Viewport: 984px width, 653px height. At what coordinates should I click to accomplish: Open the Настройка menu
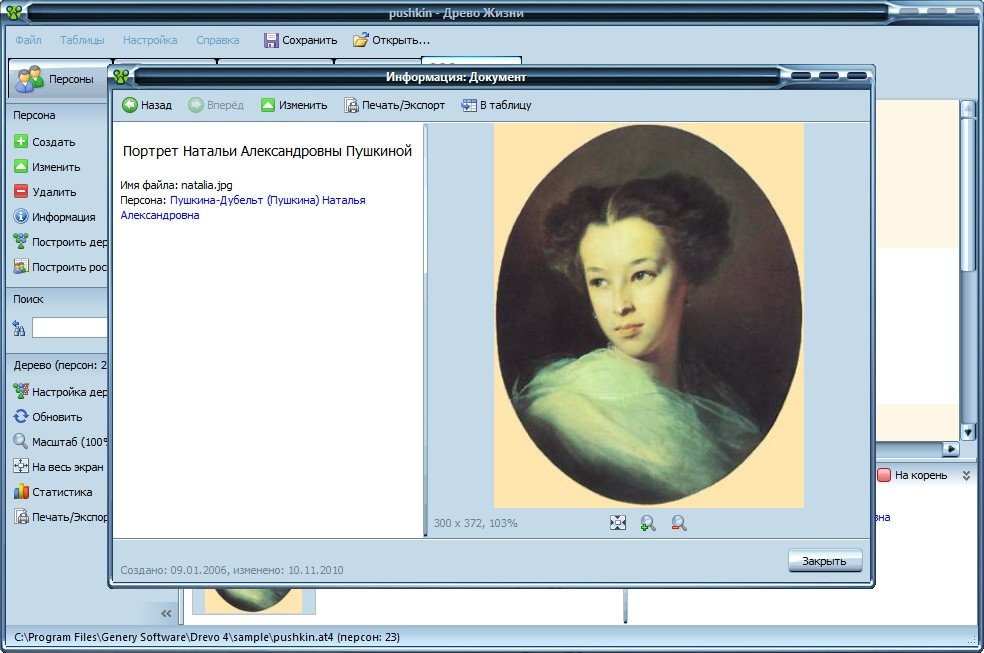150,40
